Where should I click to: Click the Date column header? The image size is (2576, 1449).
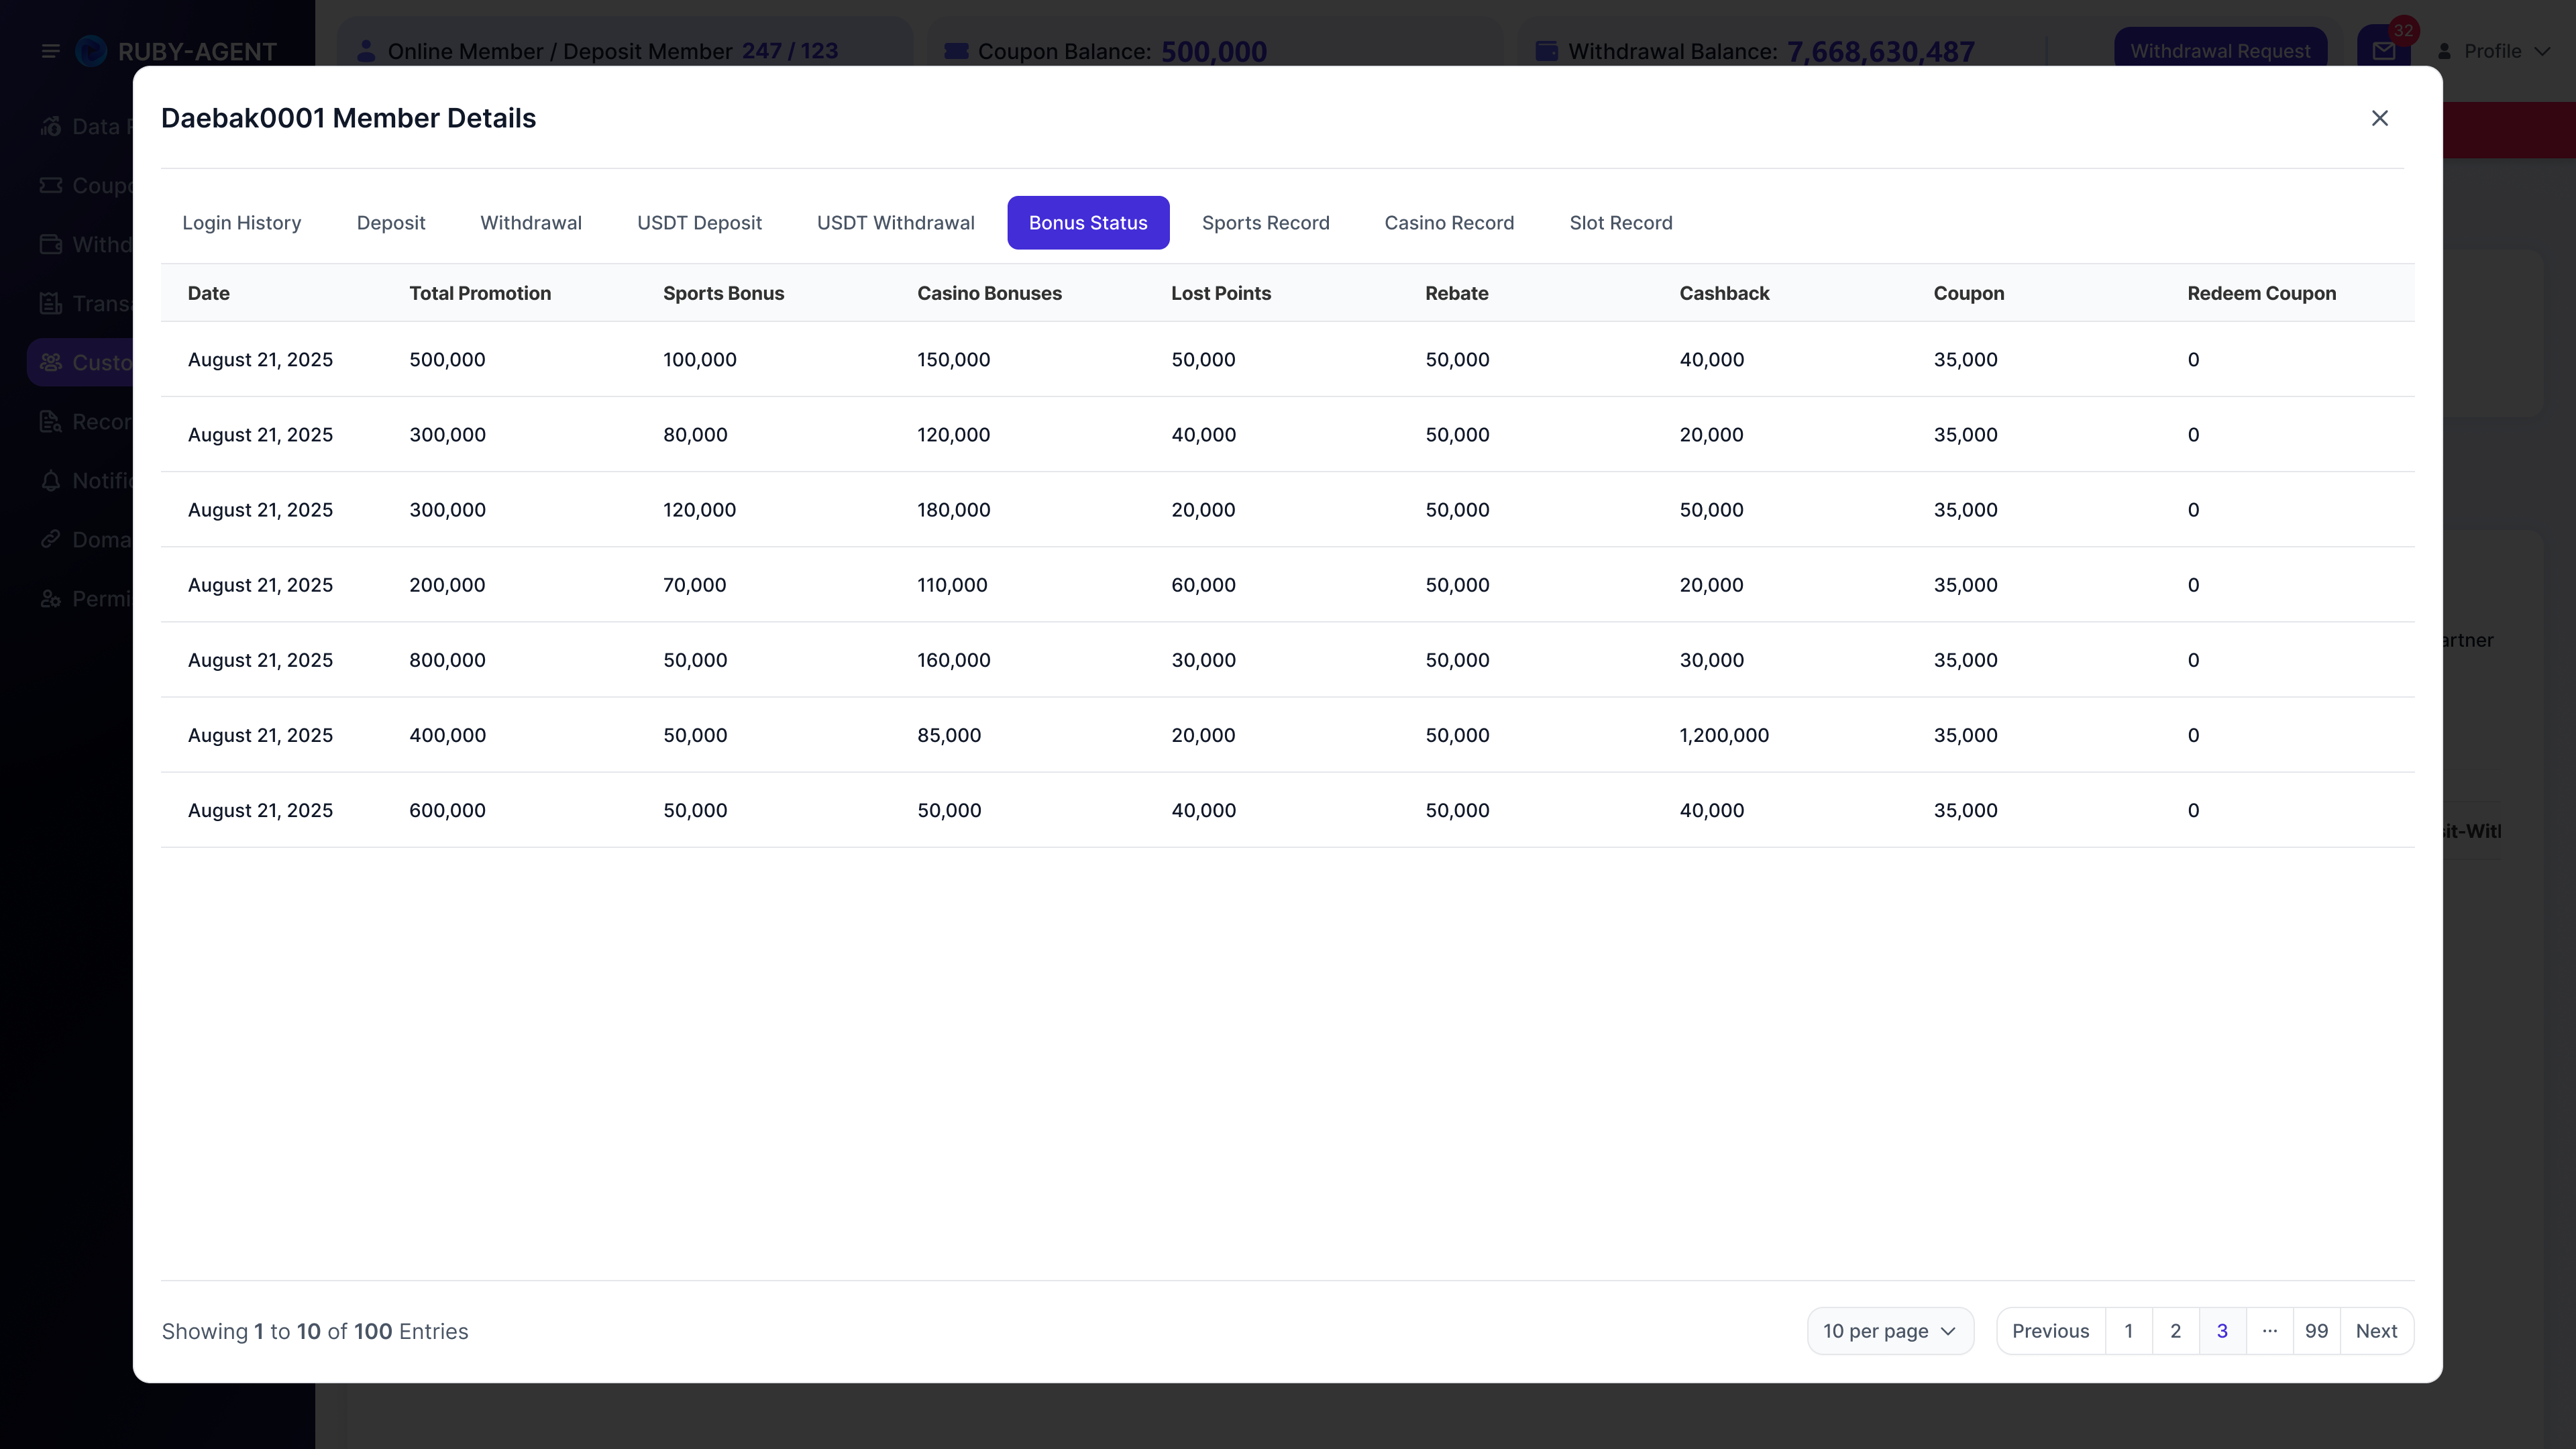[x=209, y=293]
